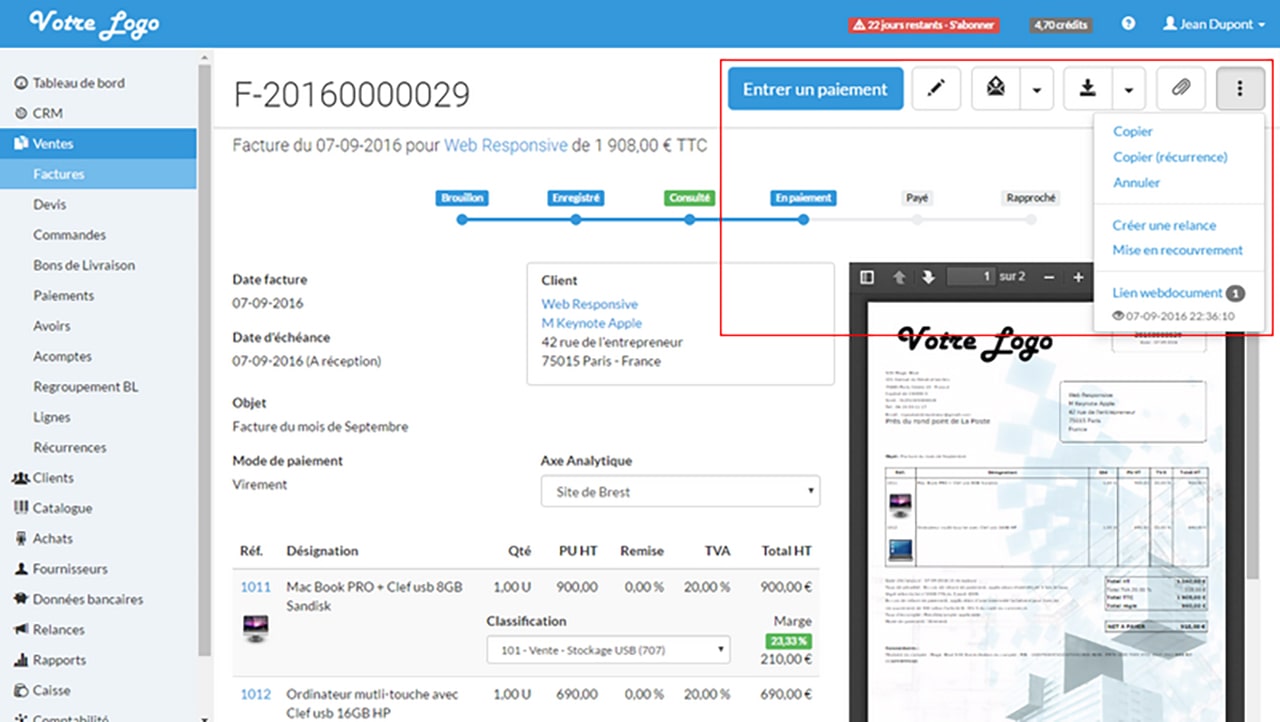The height and width of the screenshot is (722, 1280).
Task: Toggle the three-dot more actions button
Action: tap(1240, 89)
